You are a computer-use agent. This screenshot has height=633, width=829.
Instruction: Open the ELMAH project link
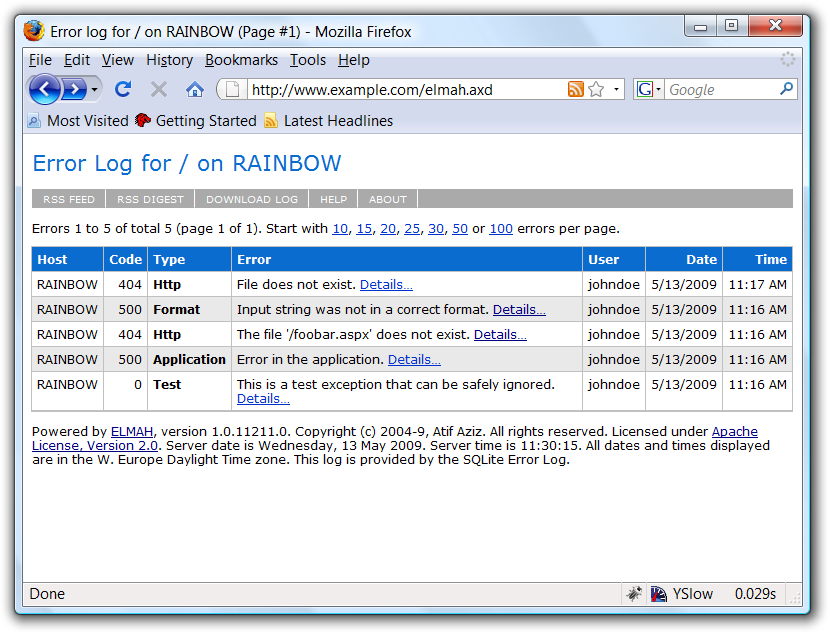point(131,432)
